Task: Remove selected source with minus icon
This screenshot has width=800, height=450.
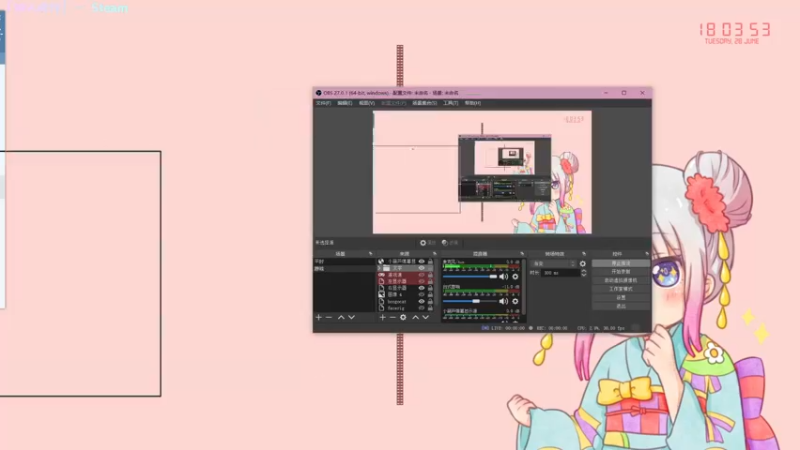Action: tap(393, 317)
